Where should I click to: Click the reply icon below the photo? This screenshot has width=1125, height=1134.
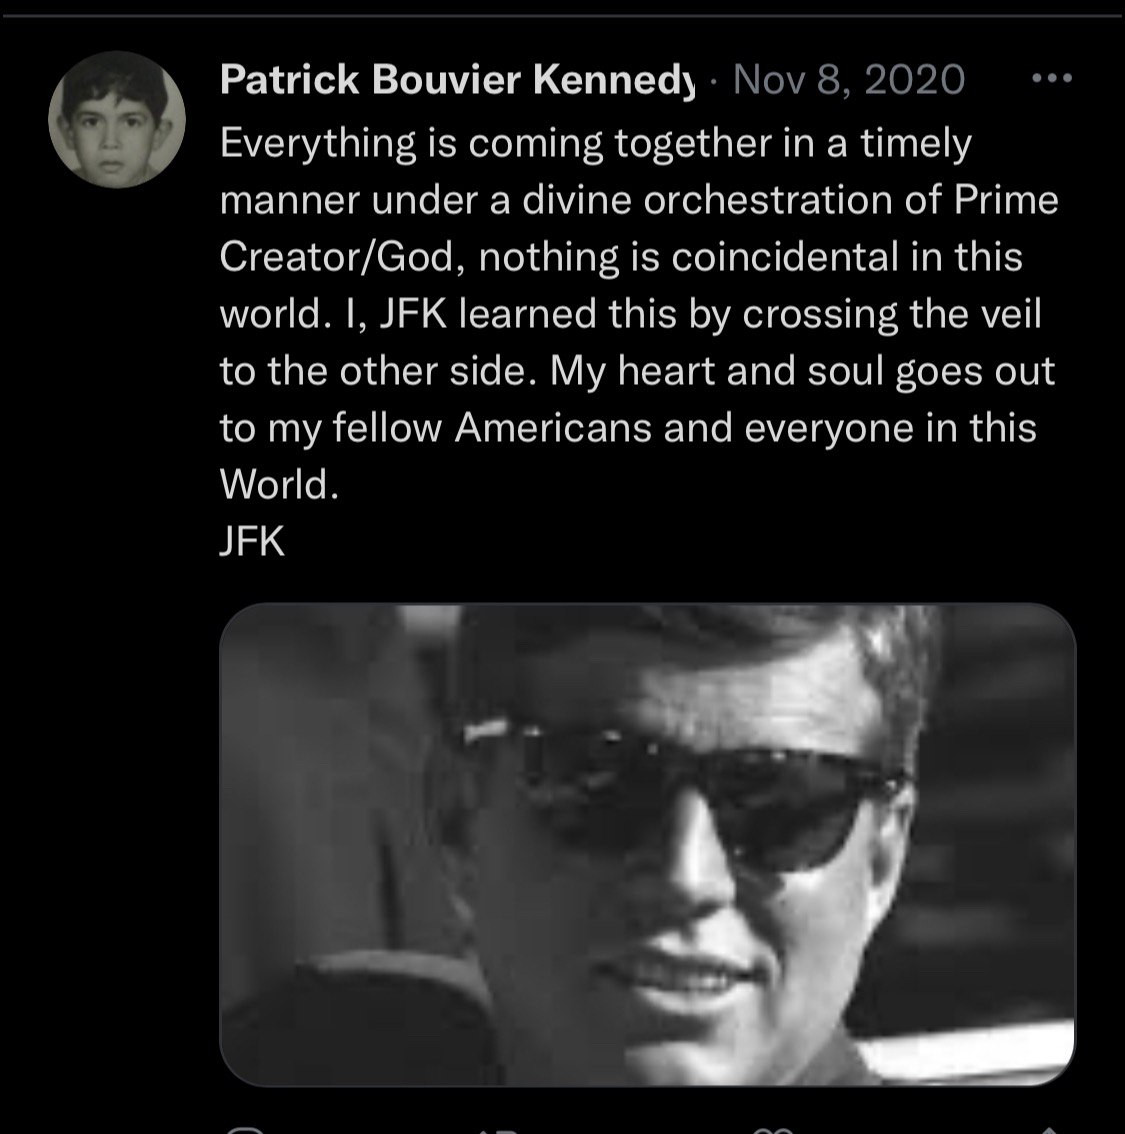point(244,1128)
